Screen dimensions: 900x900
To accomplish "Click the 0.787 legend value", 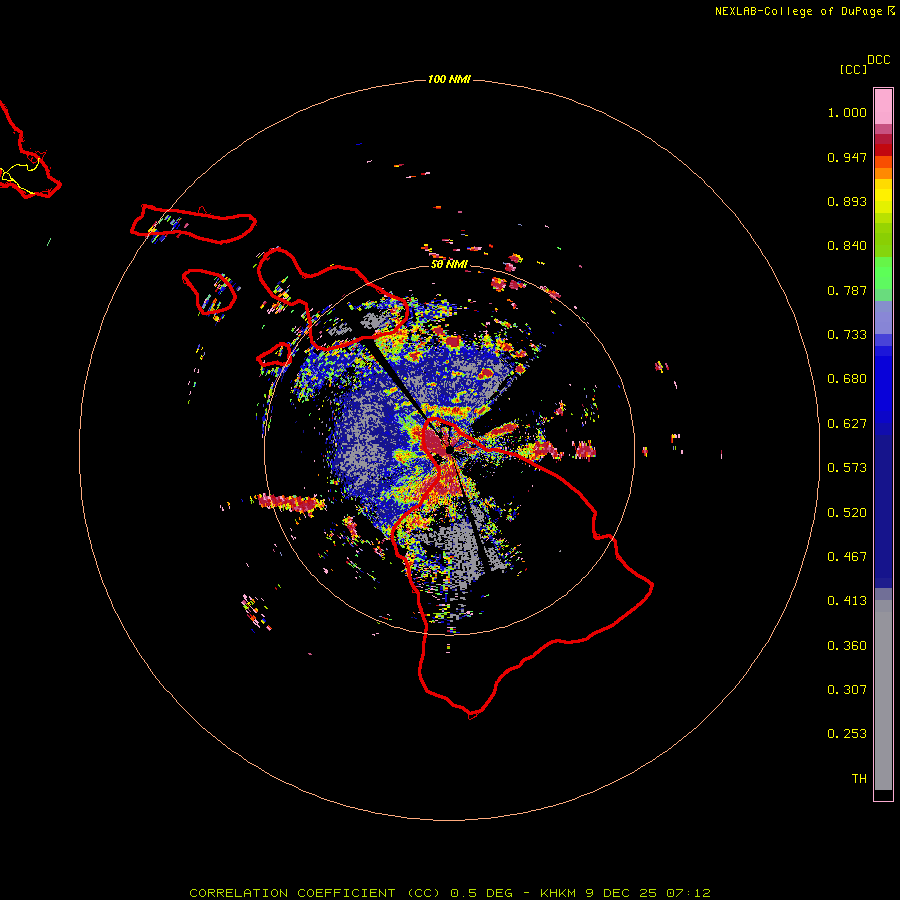I will (847, 290).
